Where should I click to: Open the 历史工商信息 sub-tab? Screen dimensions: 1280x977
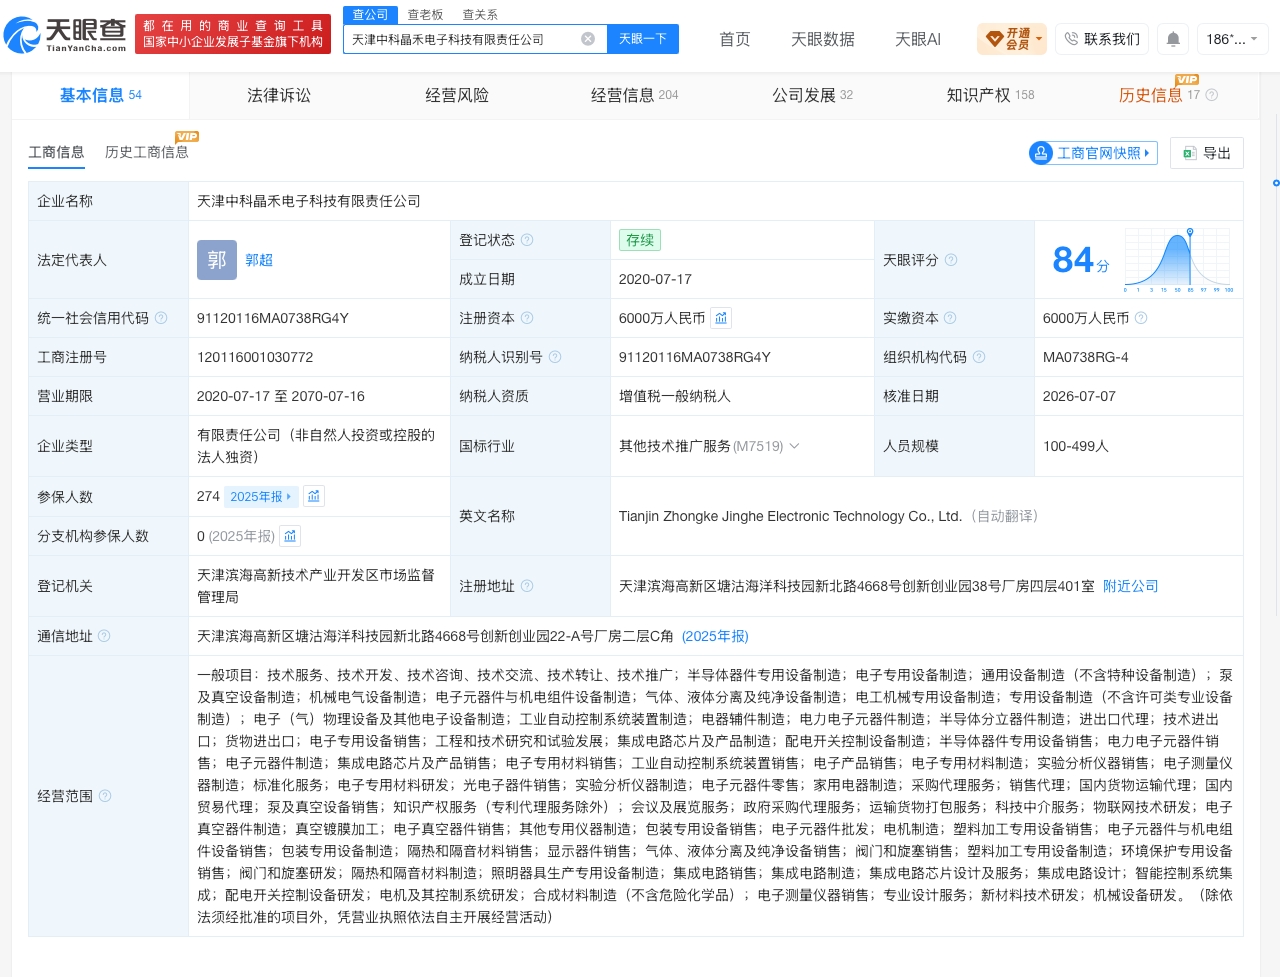click(x=147, y=152)
